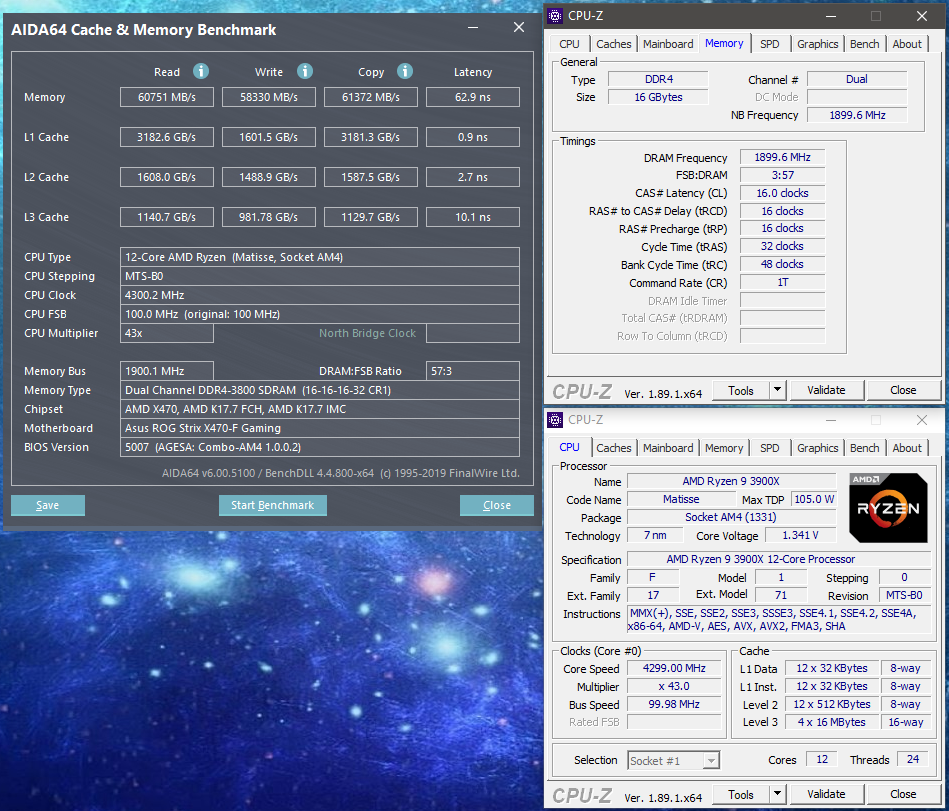Screen dimensions: 949x811
Task: Click Close button in AIDA64 benchmark window
Action: (x=497, y=505)
